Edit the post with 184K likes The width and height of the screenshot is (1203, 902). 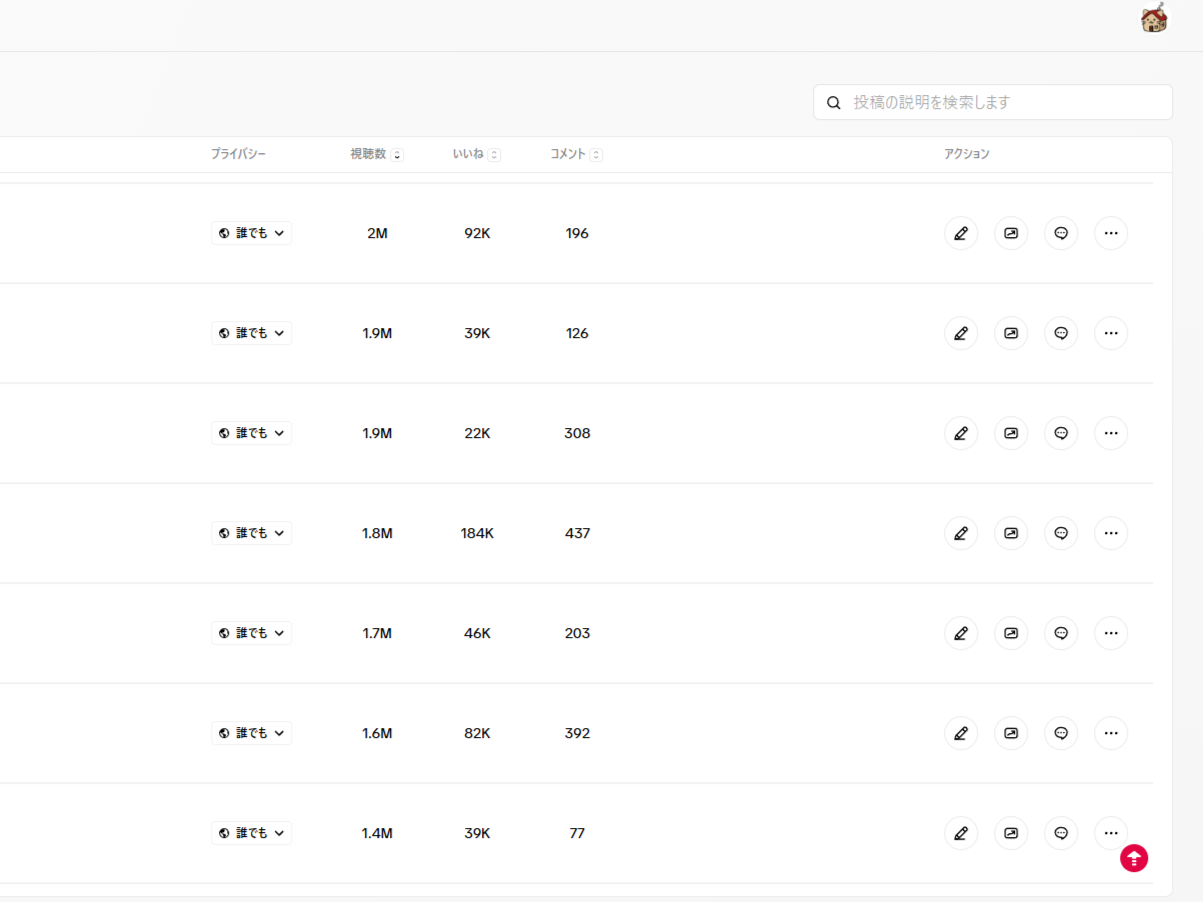[961, 533]
